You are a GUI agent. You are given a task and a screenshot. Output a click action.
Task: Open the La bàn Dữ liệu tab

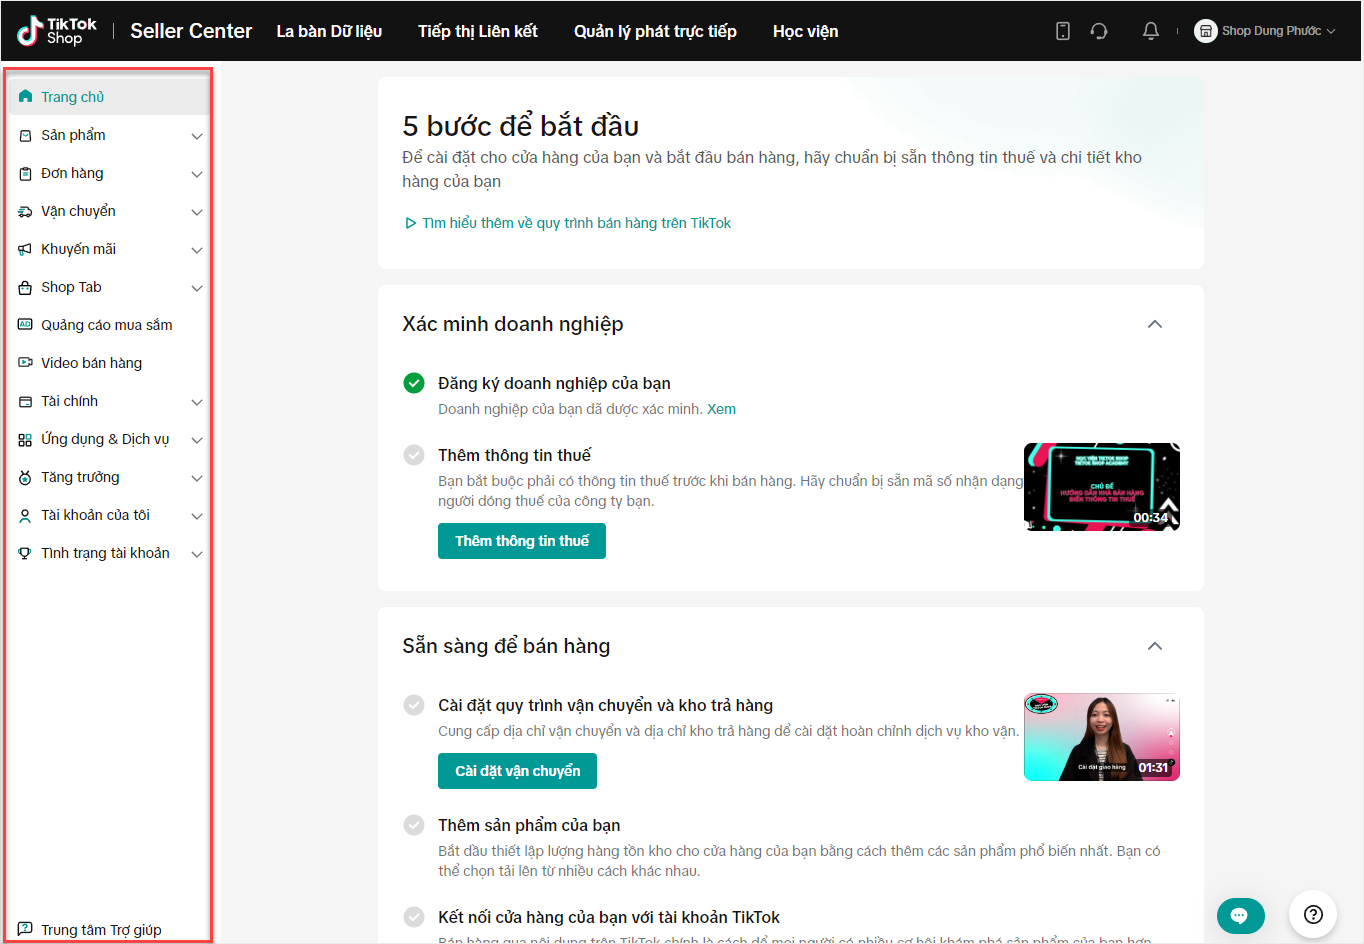click(329, 31)
